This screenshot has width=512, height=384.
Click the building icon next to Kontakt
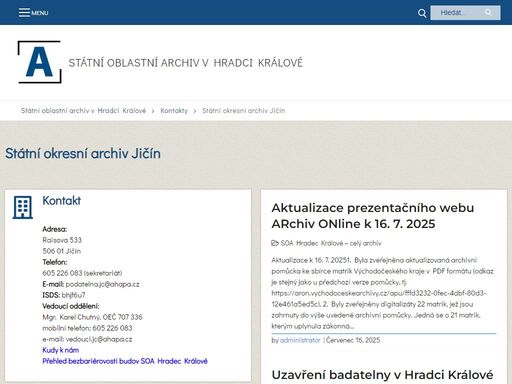pos(23,207)
